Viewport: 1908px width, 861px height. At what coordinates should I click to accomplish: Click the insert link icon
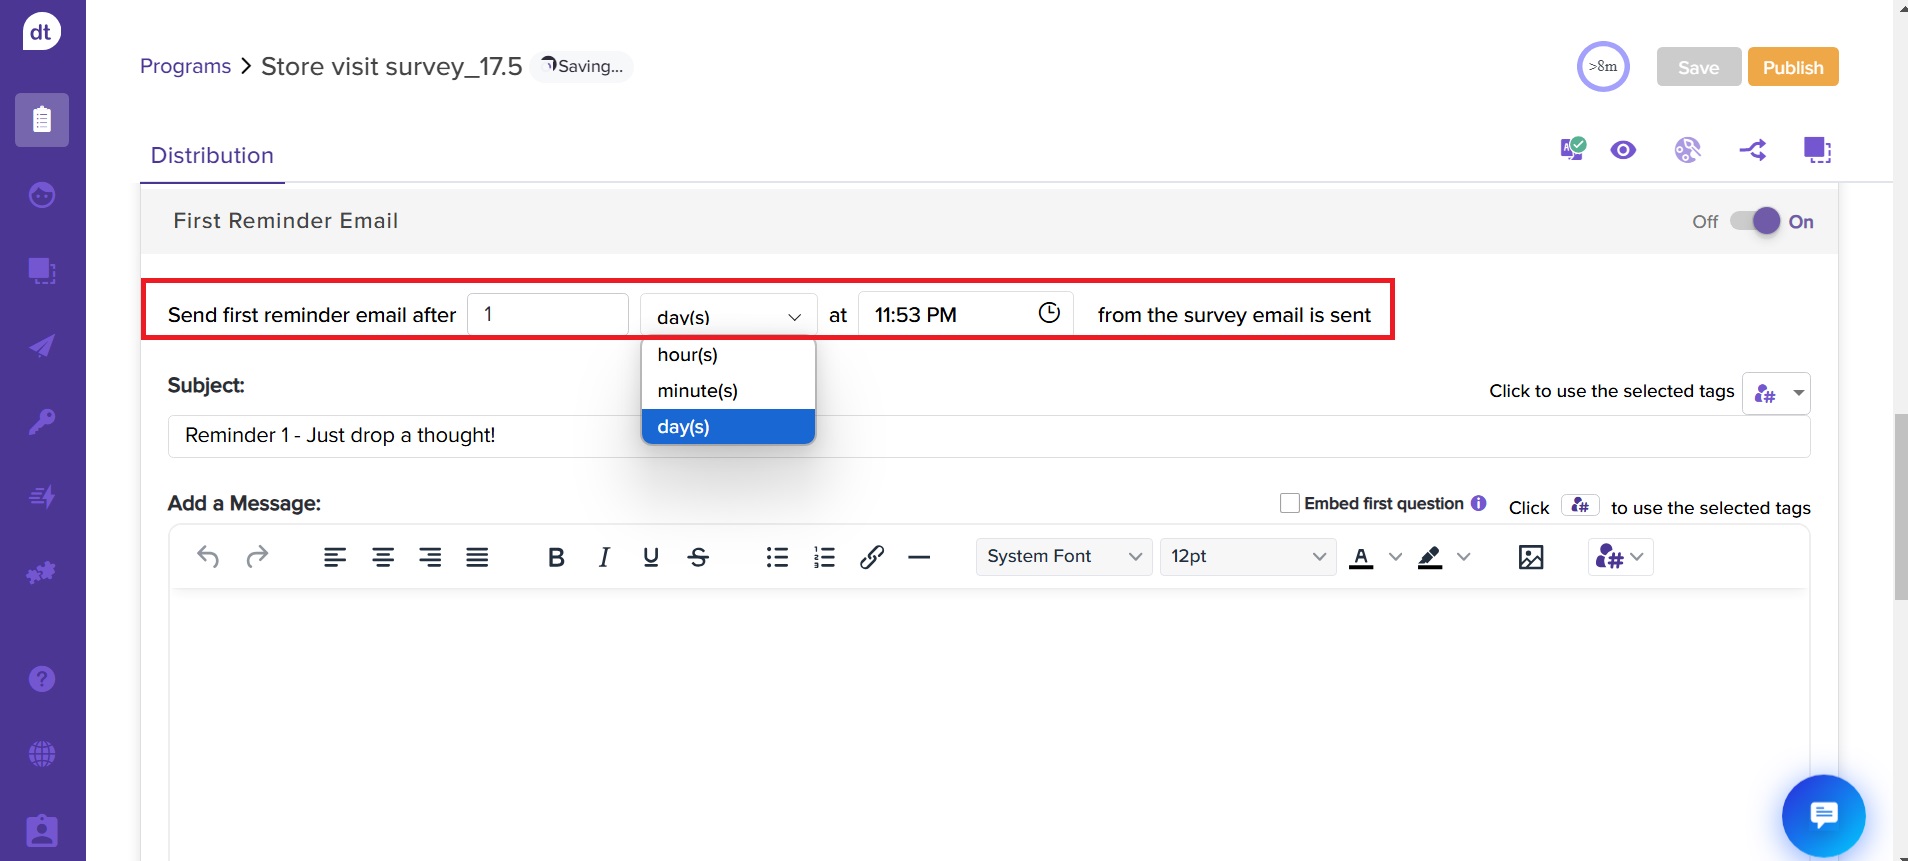[x=871, y=557]
